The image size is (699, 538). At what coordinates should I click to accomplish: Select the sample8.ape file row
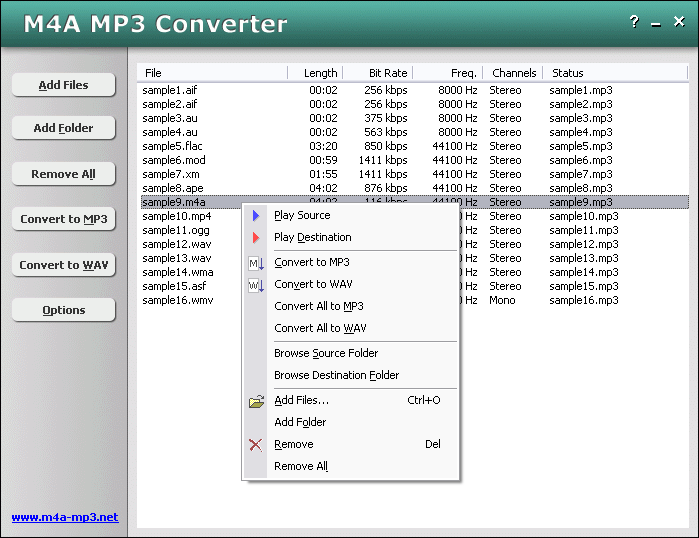click(x=415, y=188)
